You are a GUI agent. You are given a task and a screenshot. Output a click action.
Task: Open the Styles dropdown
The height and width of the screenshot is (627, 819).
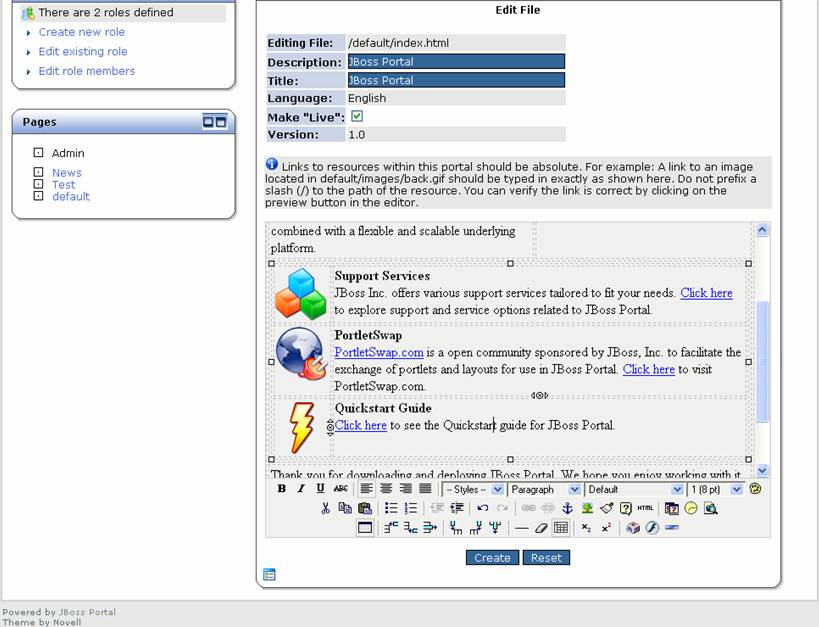click(x=473, y=490)
